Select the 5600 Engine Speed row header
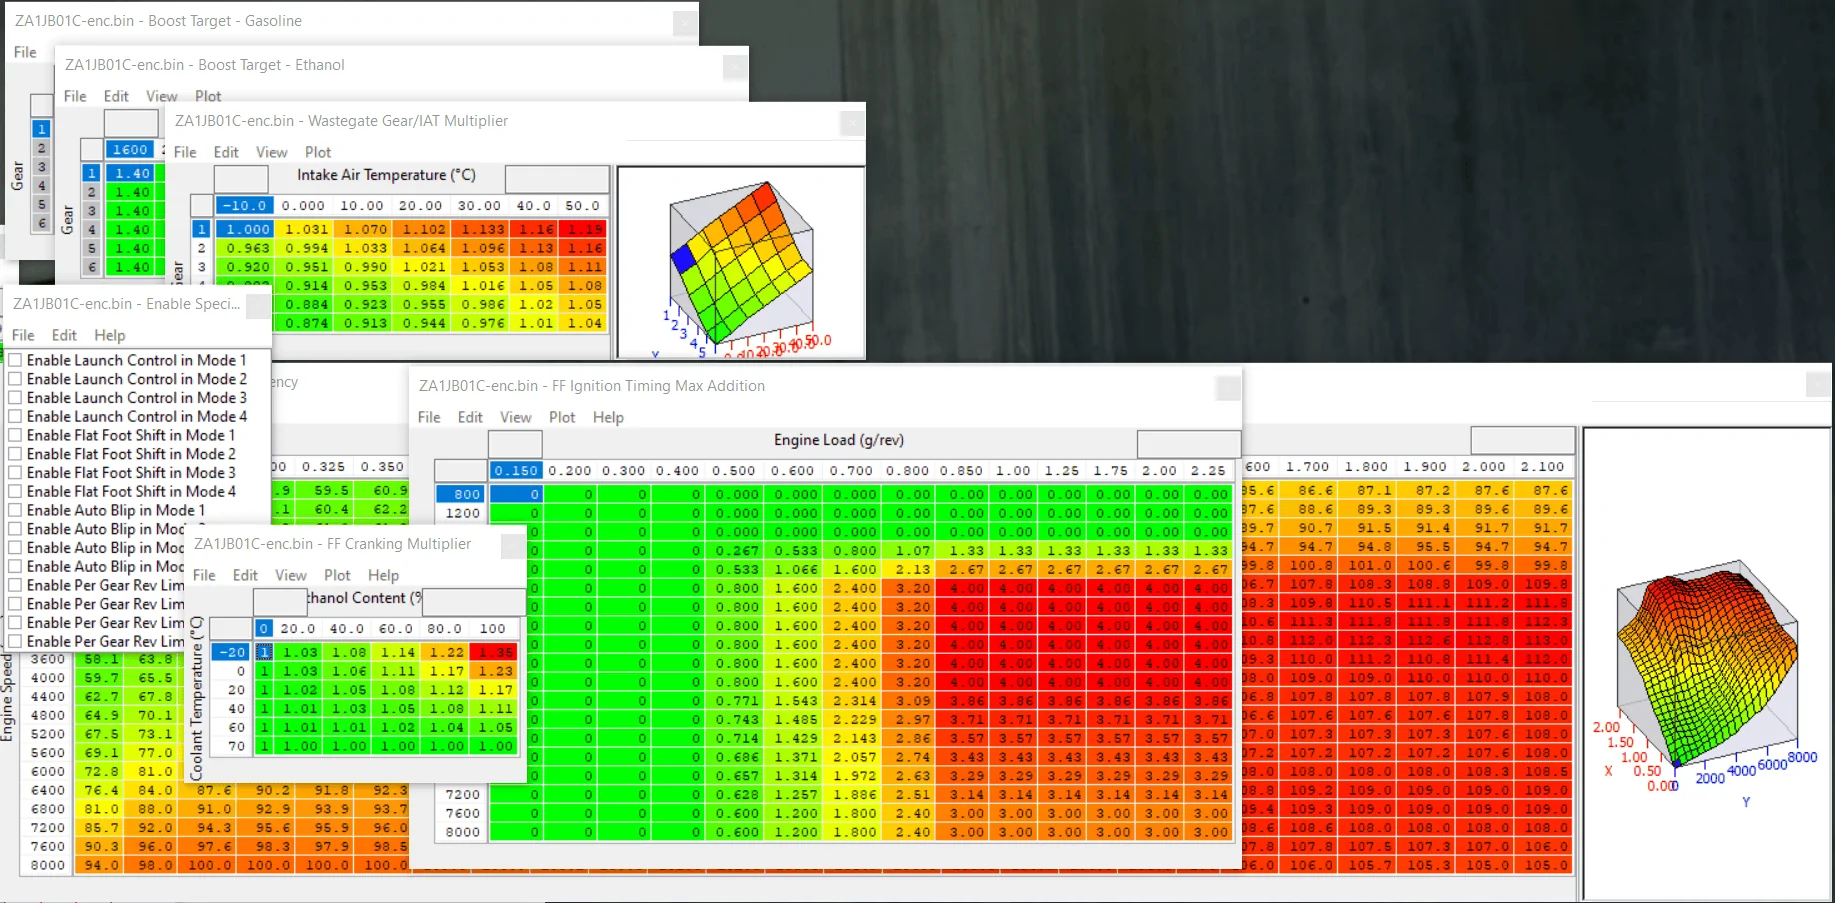Screen dimensions: 1835x903 pyautogui.click(x=47, y=753)
